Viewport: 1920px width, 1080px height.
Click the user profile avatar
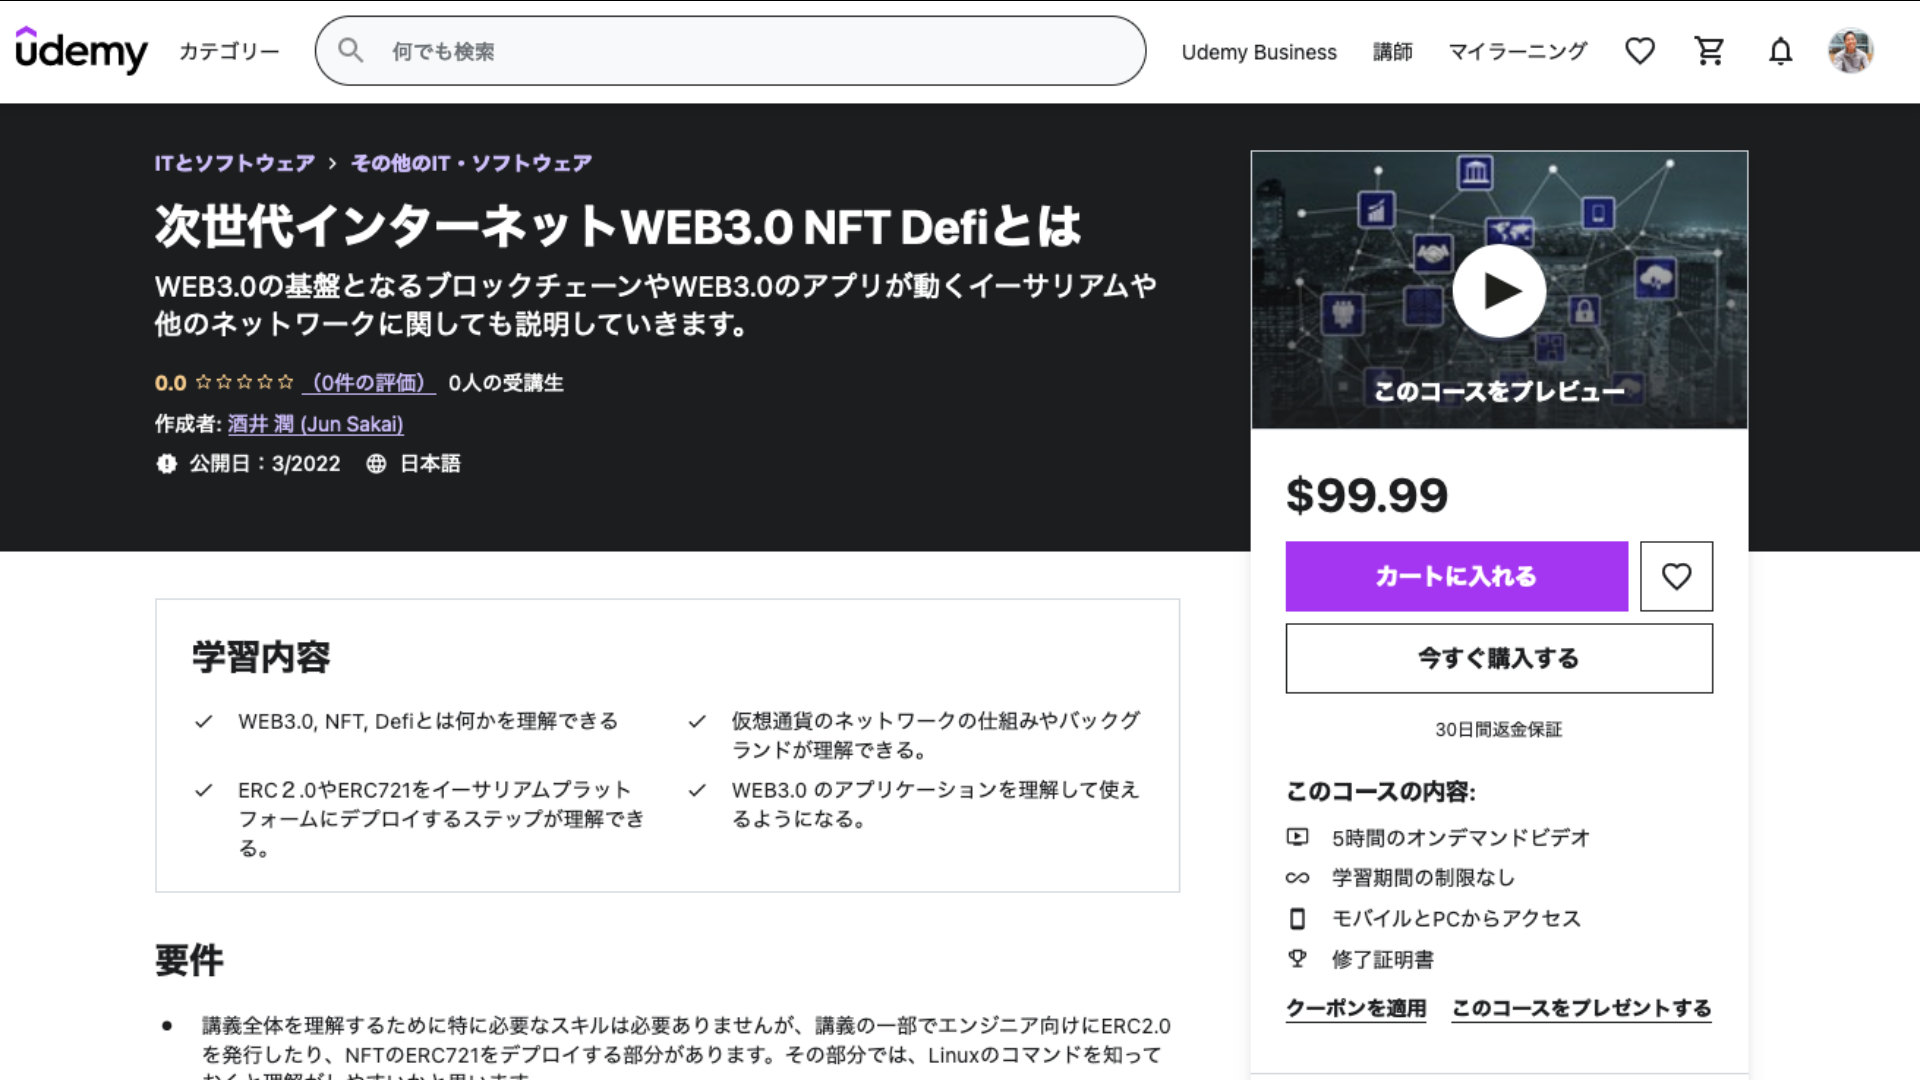click(x=1850, y=51)
